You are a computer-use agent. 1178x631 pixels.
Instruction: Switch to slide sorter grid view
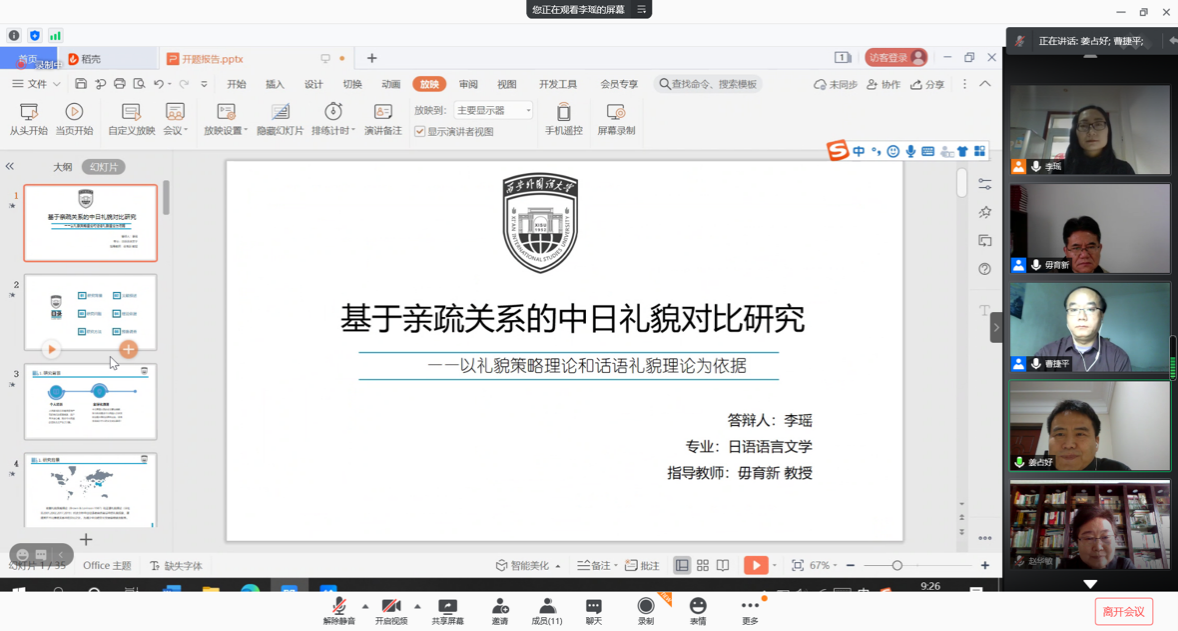703,566
